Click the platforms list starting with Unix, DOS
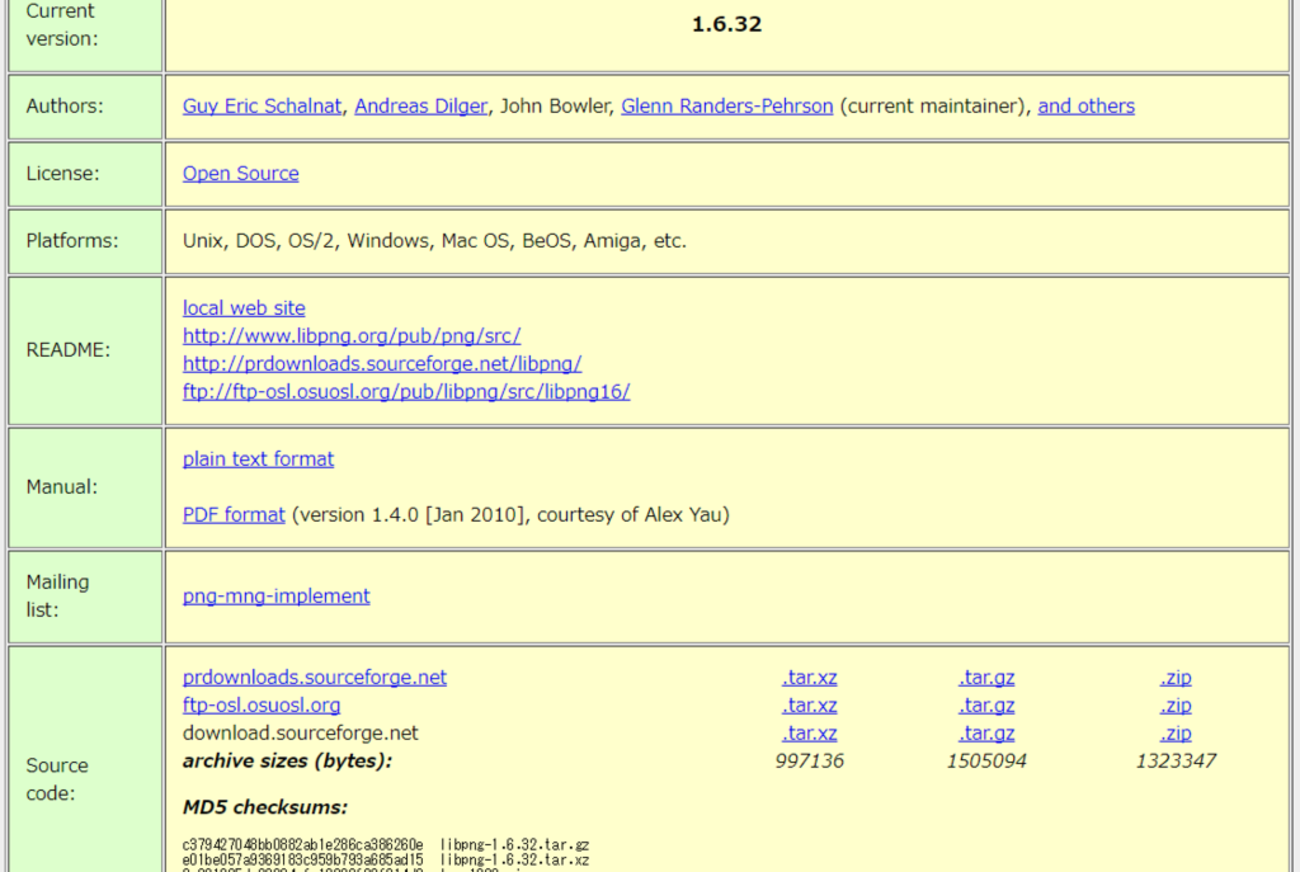 point(434,240)
